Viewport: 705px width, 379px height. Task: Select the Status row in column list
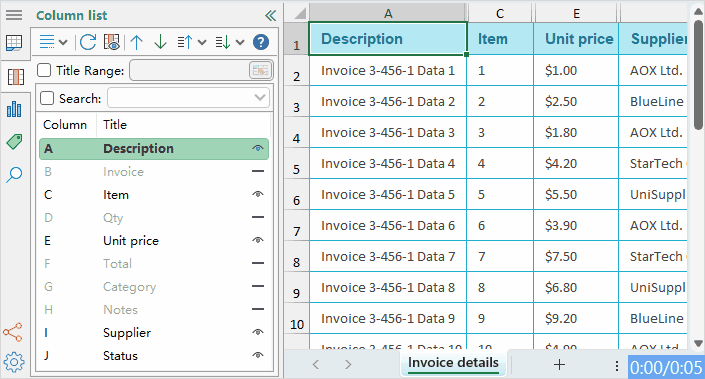(x=154, y=356)
